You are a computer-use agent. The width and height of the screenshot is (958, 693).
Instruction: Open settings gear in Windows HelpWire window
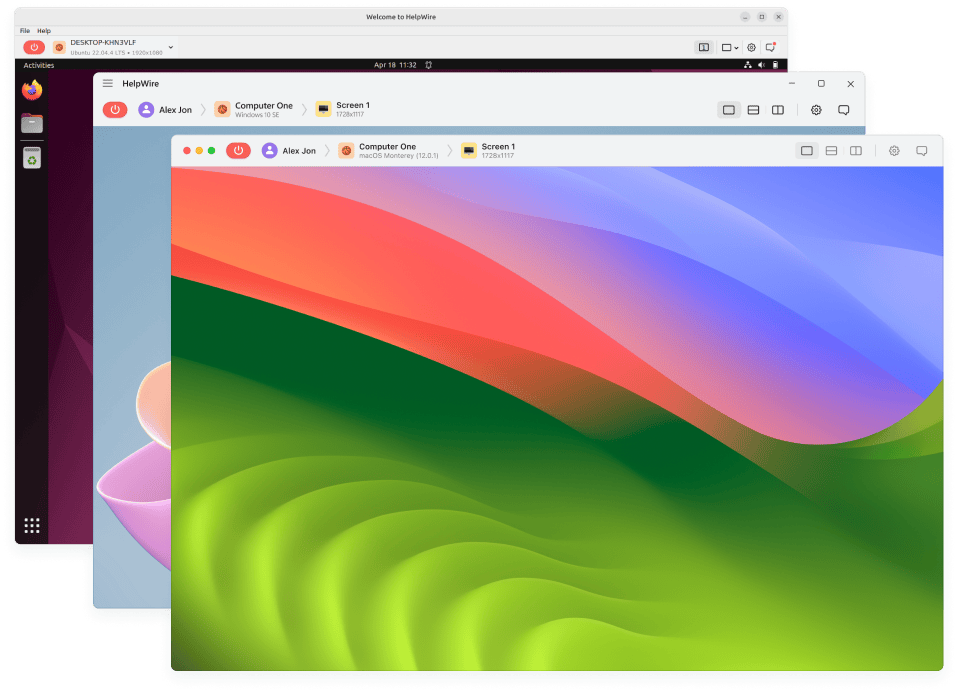pos(816,110)
